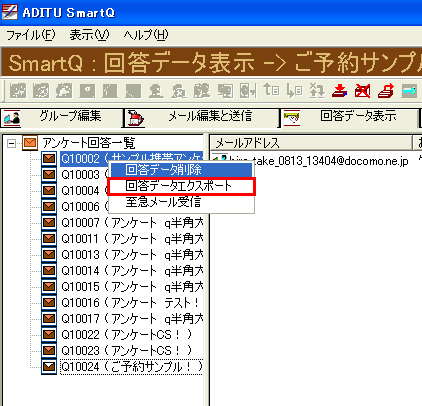Select the Q10023 (アンケートCS！) row
The image size is (422, 406).
(x=127, y=350)
